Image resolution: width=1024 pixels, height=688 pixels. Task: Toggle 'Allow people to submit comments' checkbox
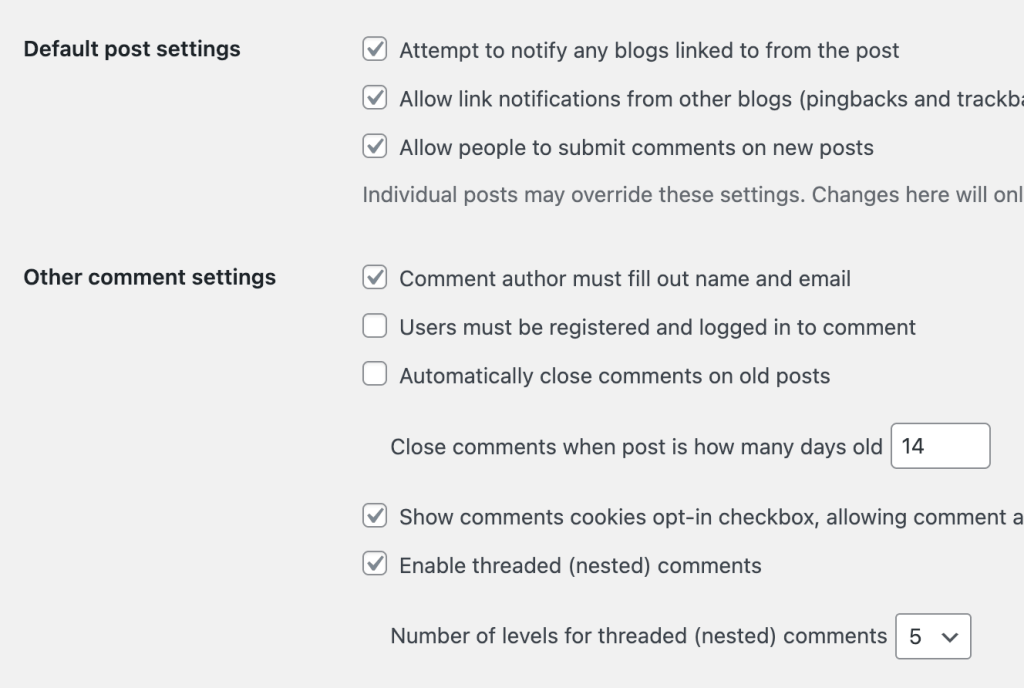[x=375, y=147]
